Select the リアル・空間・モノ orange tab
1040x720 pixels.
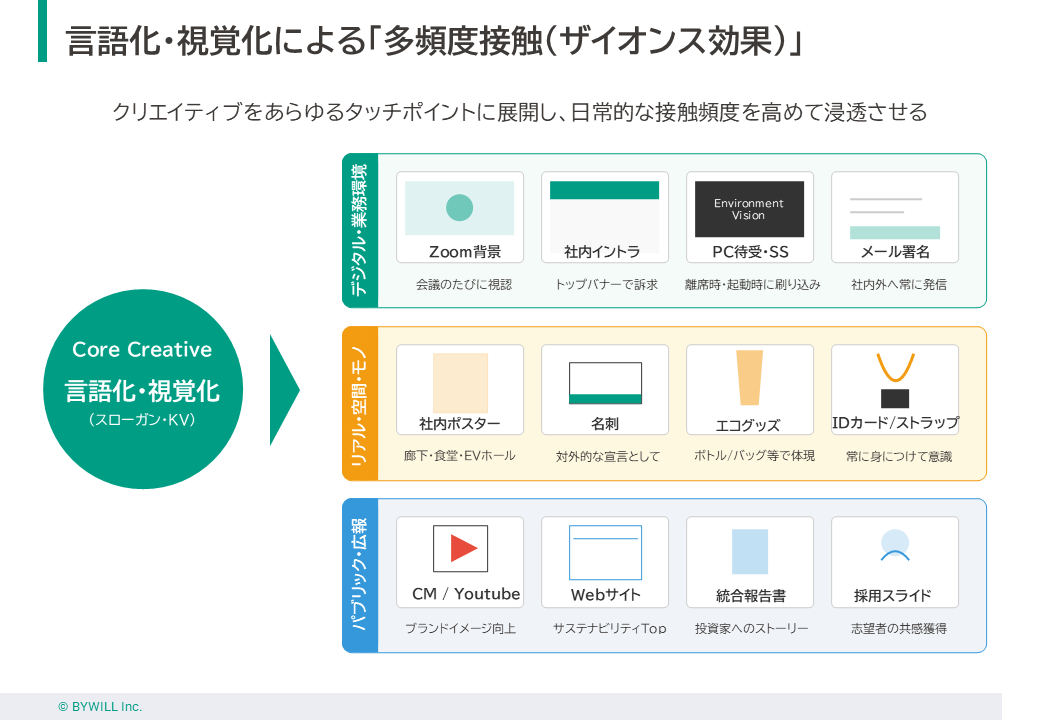[x=360, y=404]
